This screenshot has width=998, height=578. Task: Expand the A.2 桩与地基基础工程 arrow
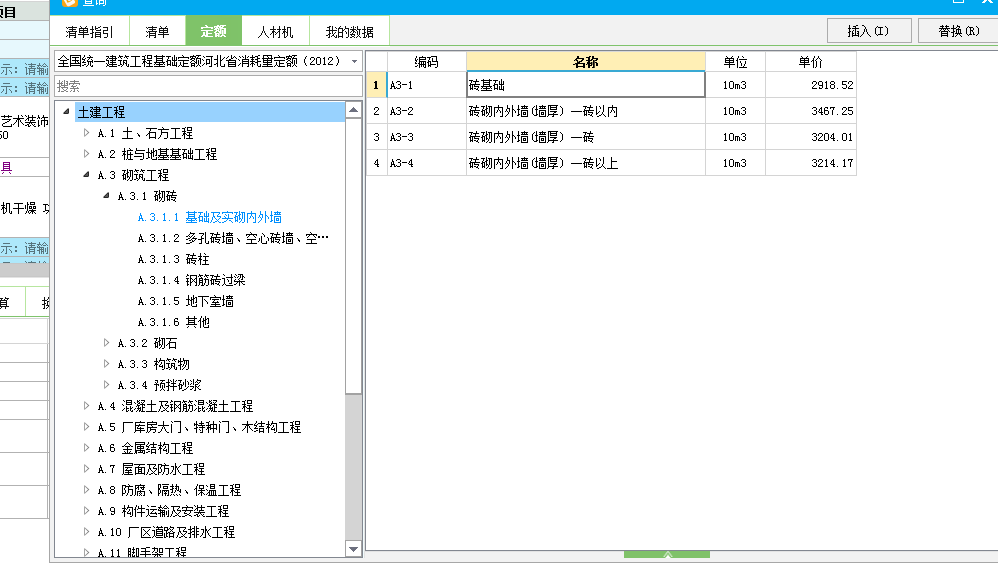point(87,153)
